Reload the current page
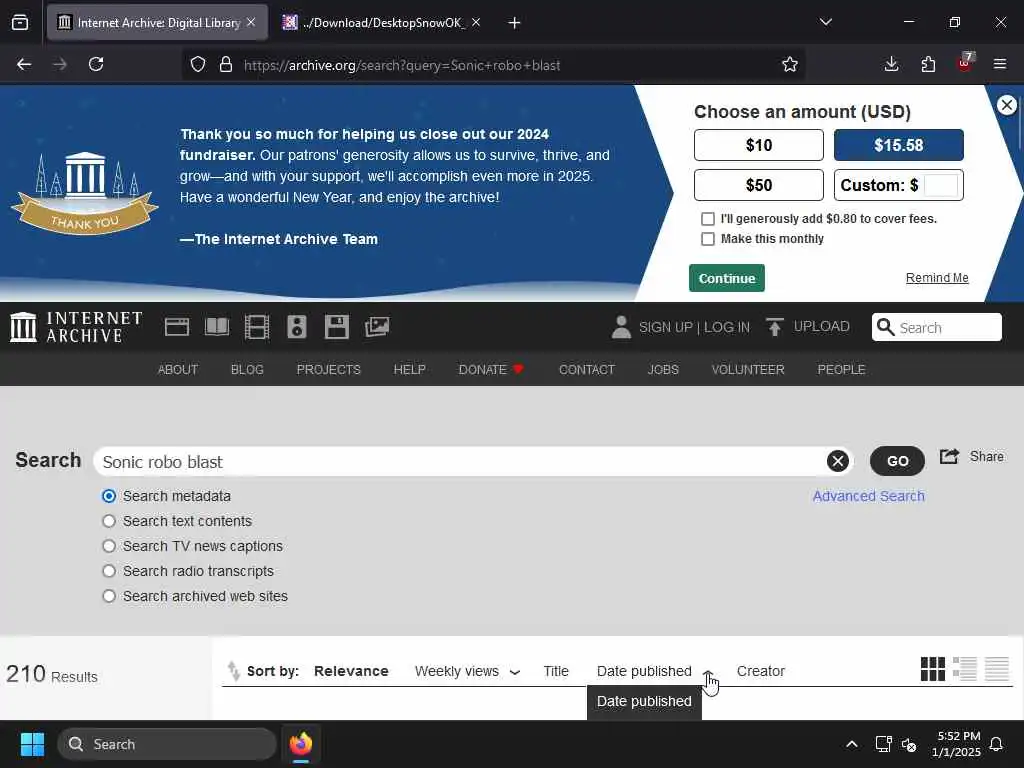The image size is (1024, 768). (96, 64)
